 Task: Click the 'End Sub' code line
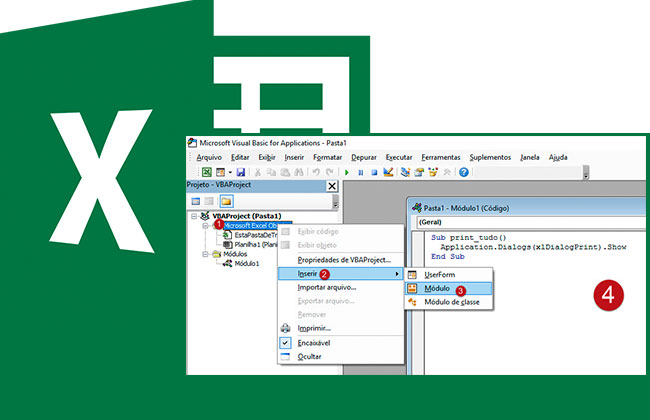pyautogui.click(x=448, y=257)
